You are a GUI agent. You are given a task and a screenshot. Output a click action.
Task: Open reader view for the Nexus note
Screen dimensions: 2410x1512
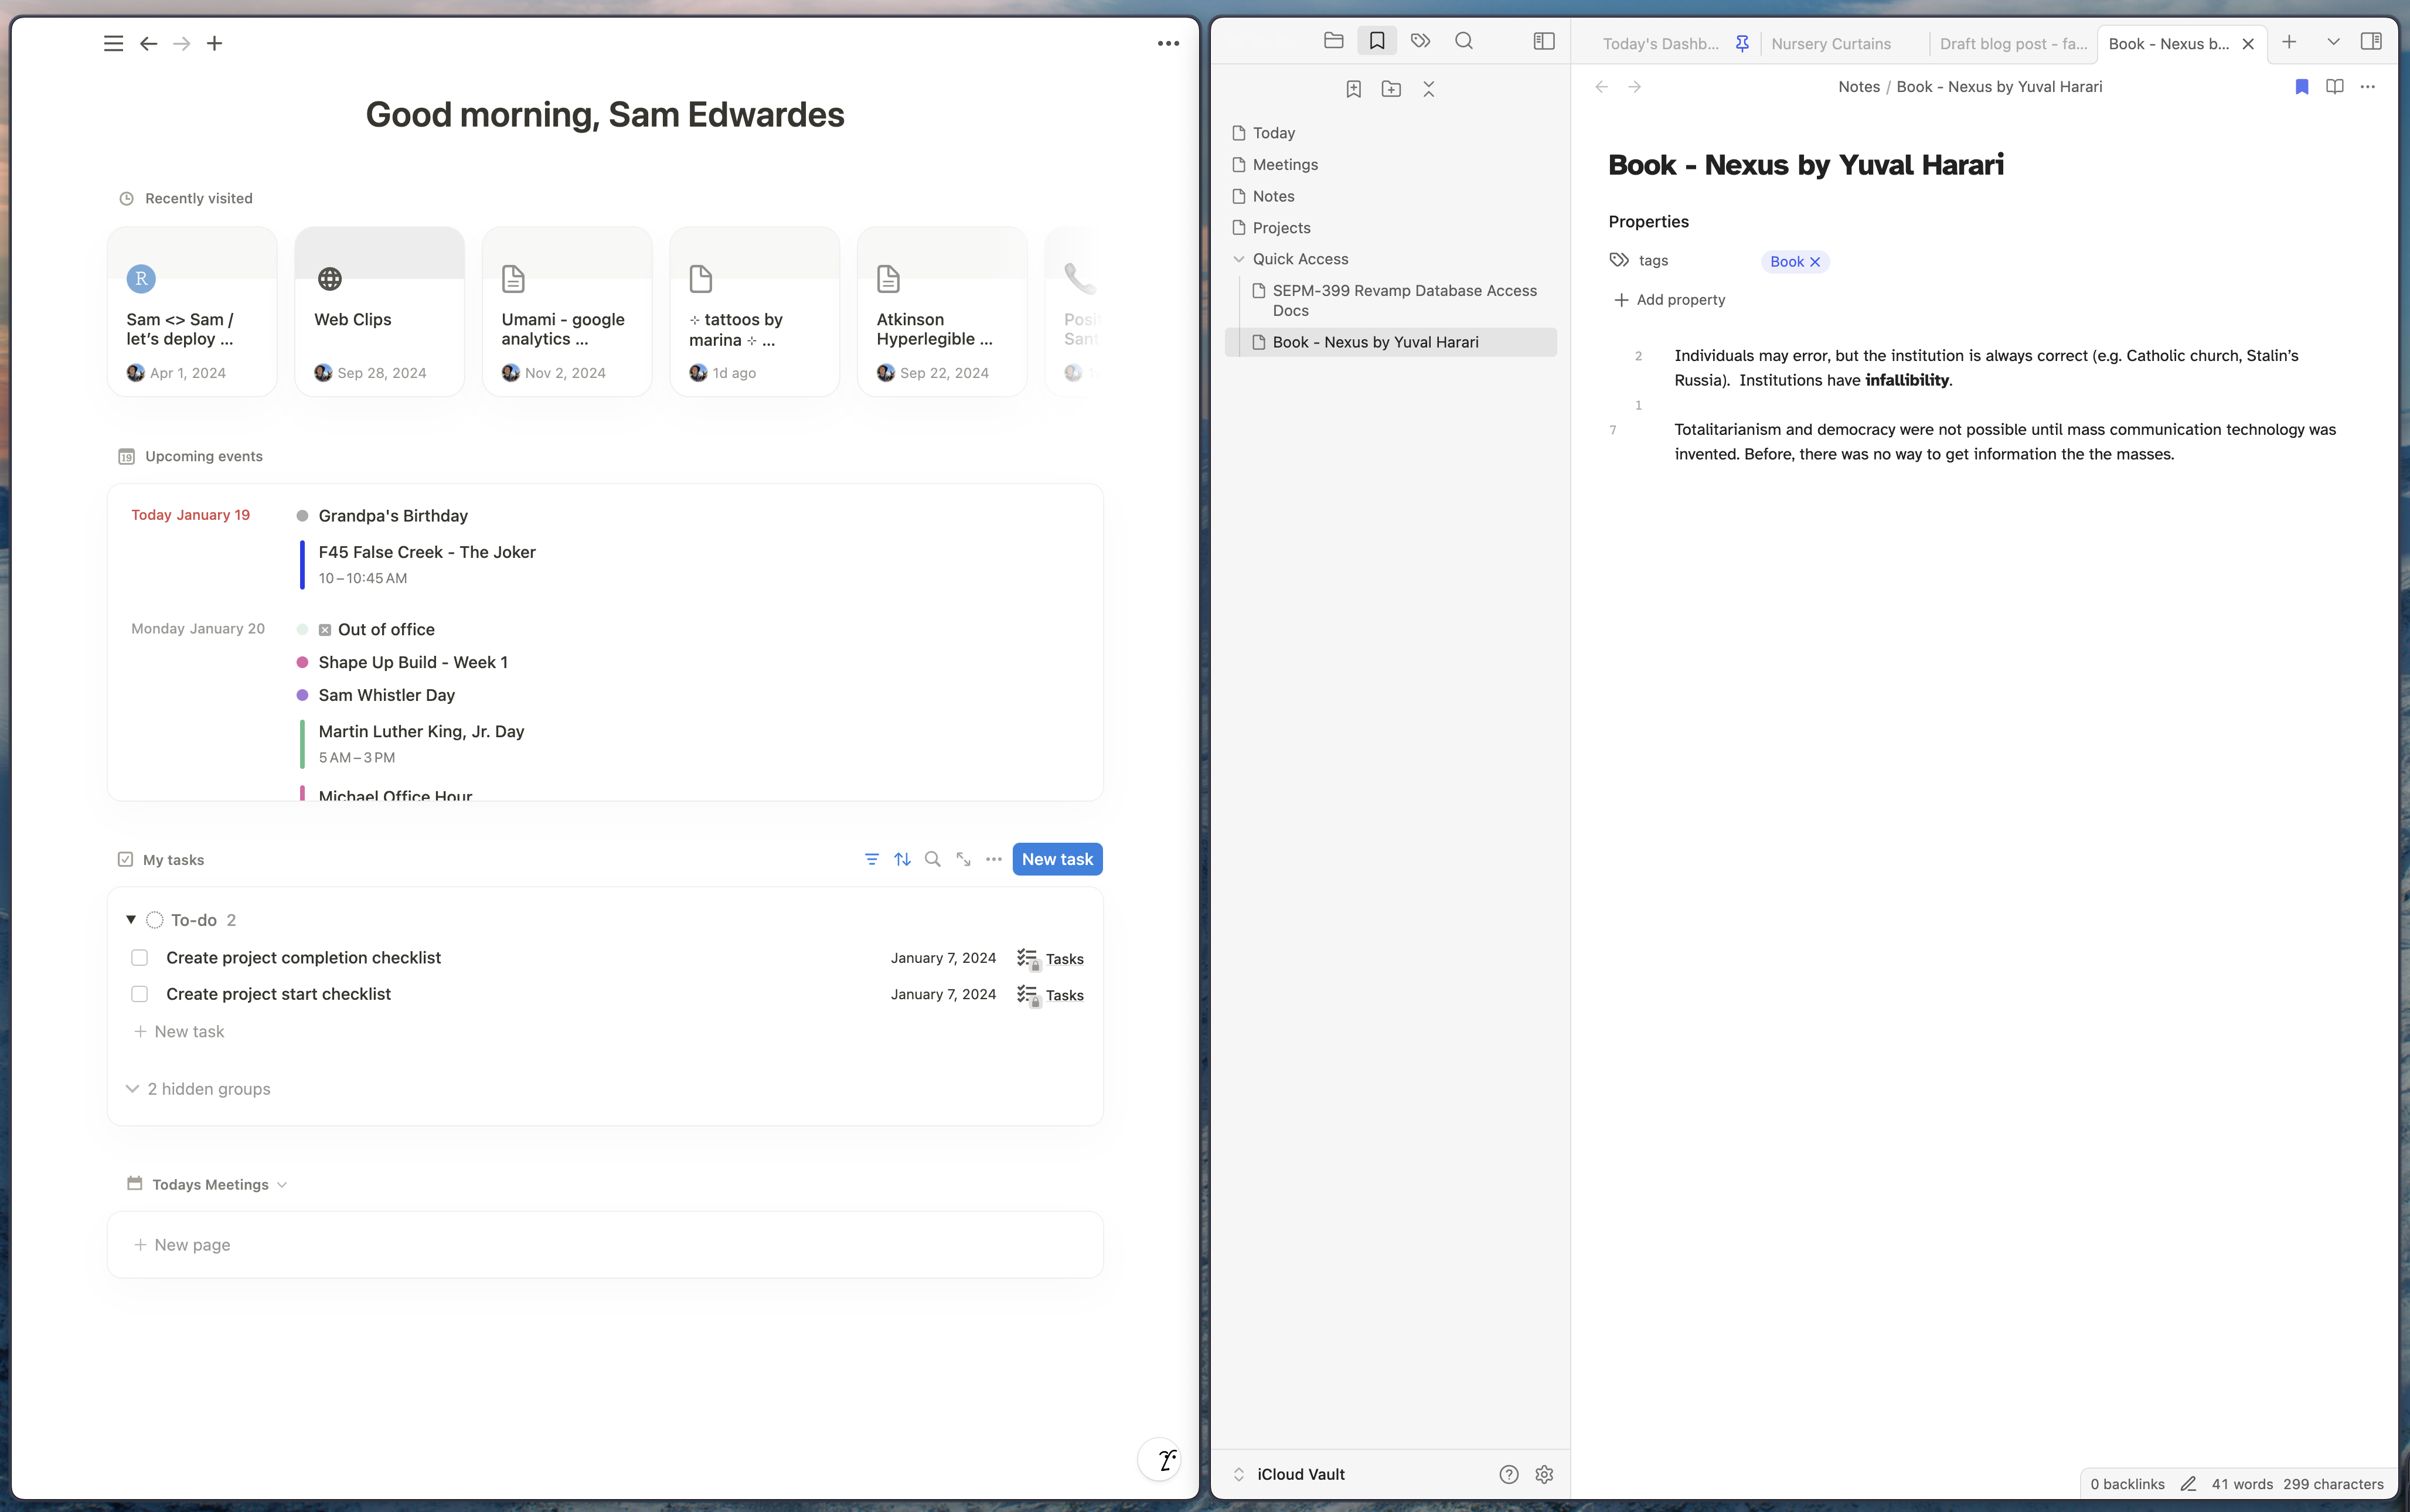(x=2335, y=86)
